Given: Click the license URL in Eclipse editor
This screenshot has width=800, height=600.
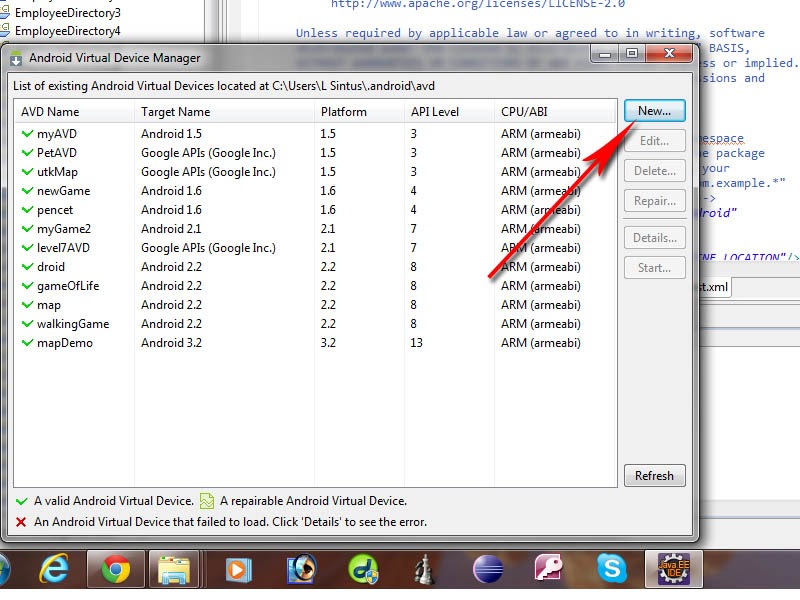Looking at the screenshot, I should 478,4.
